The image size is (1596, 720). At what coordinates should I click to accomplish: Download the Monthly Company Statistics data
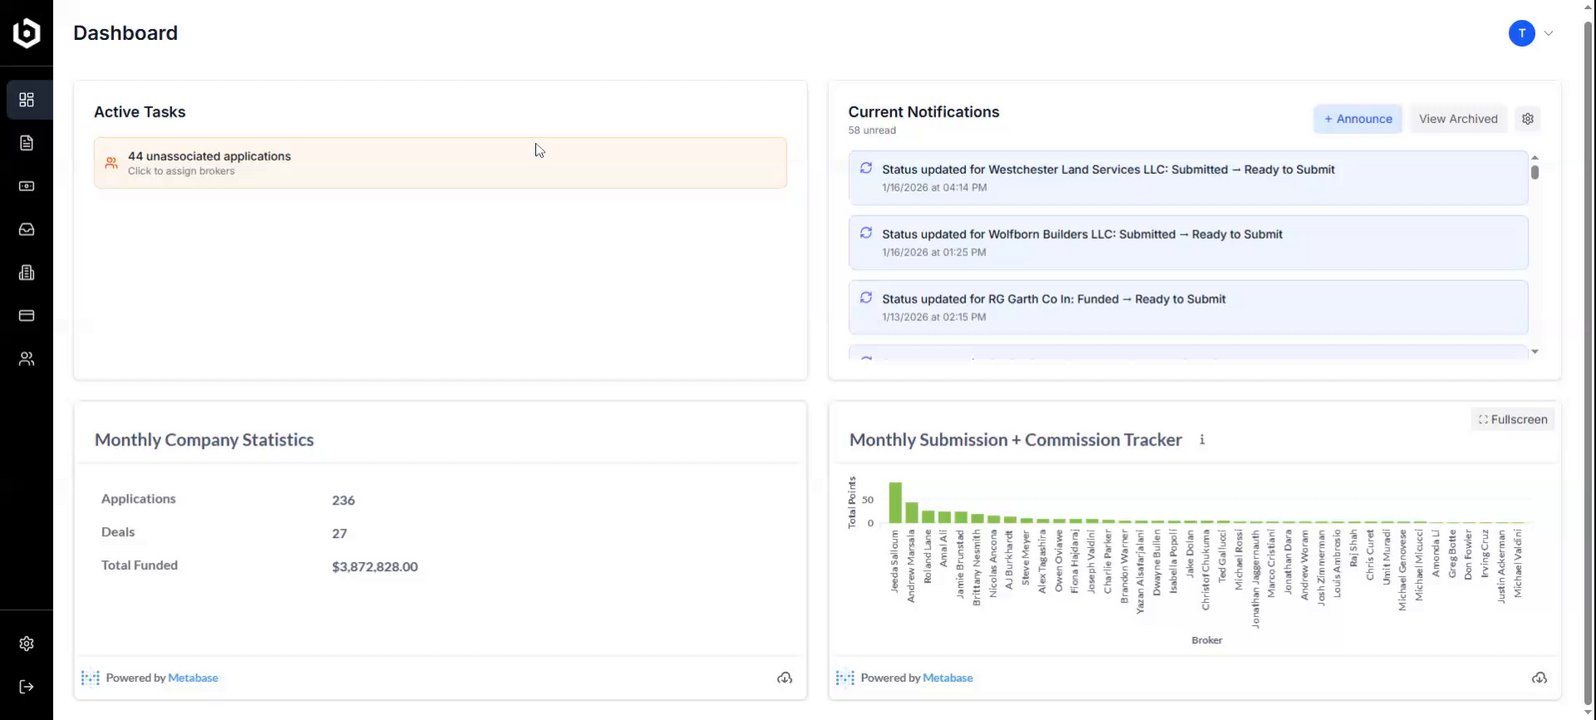[785, 678]
